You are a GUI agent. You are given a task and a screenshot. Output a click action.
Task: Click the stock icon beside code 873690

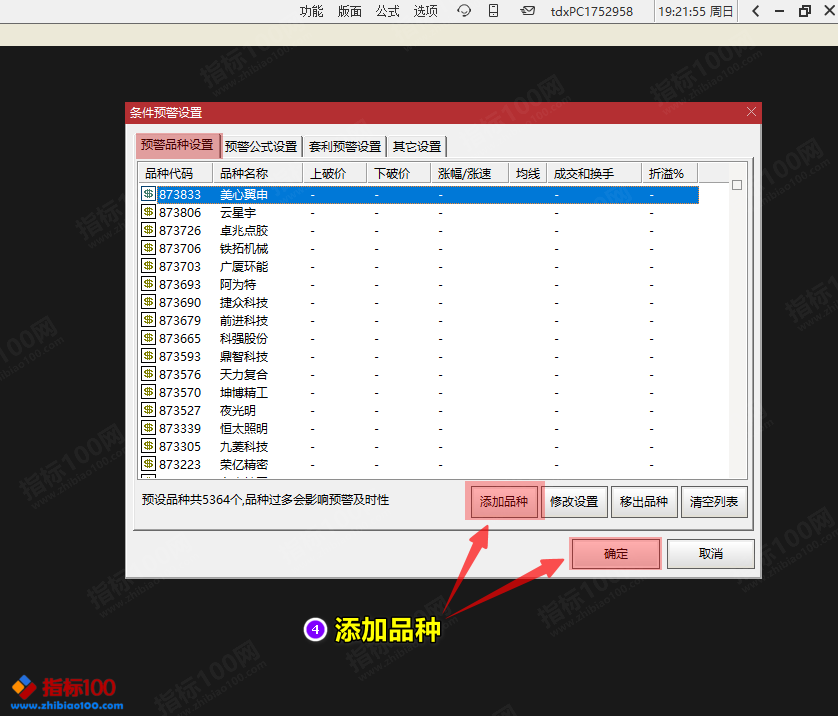click(x=148, y=302)
